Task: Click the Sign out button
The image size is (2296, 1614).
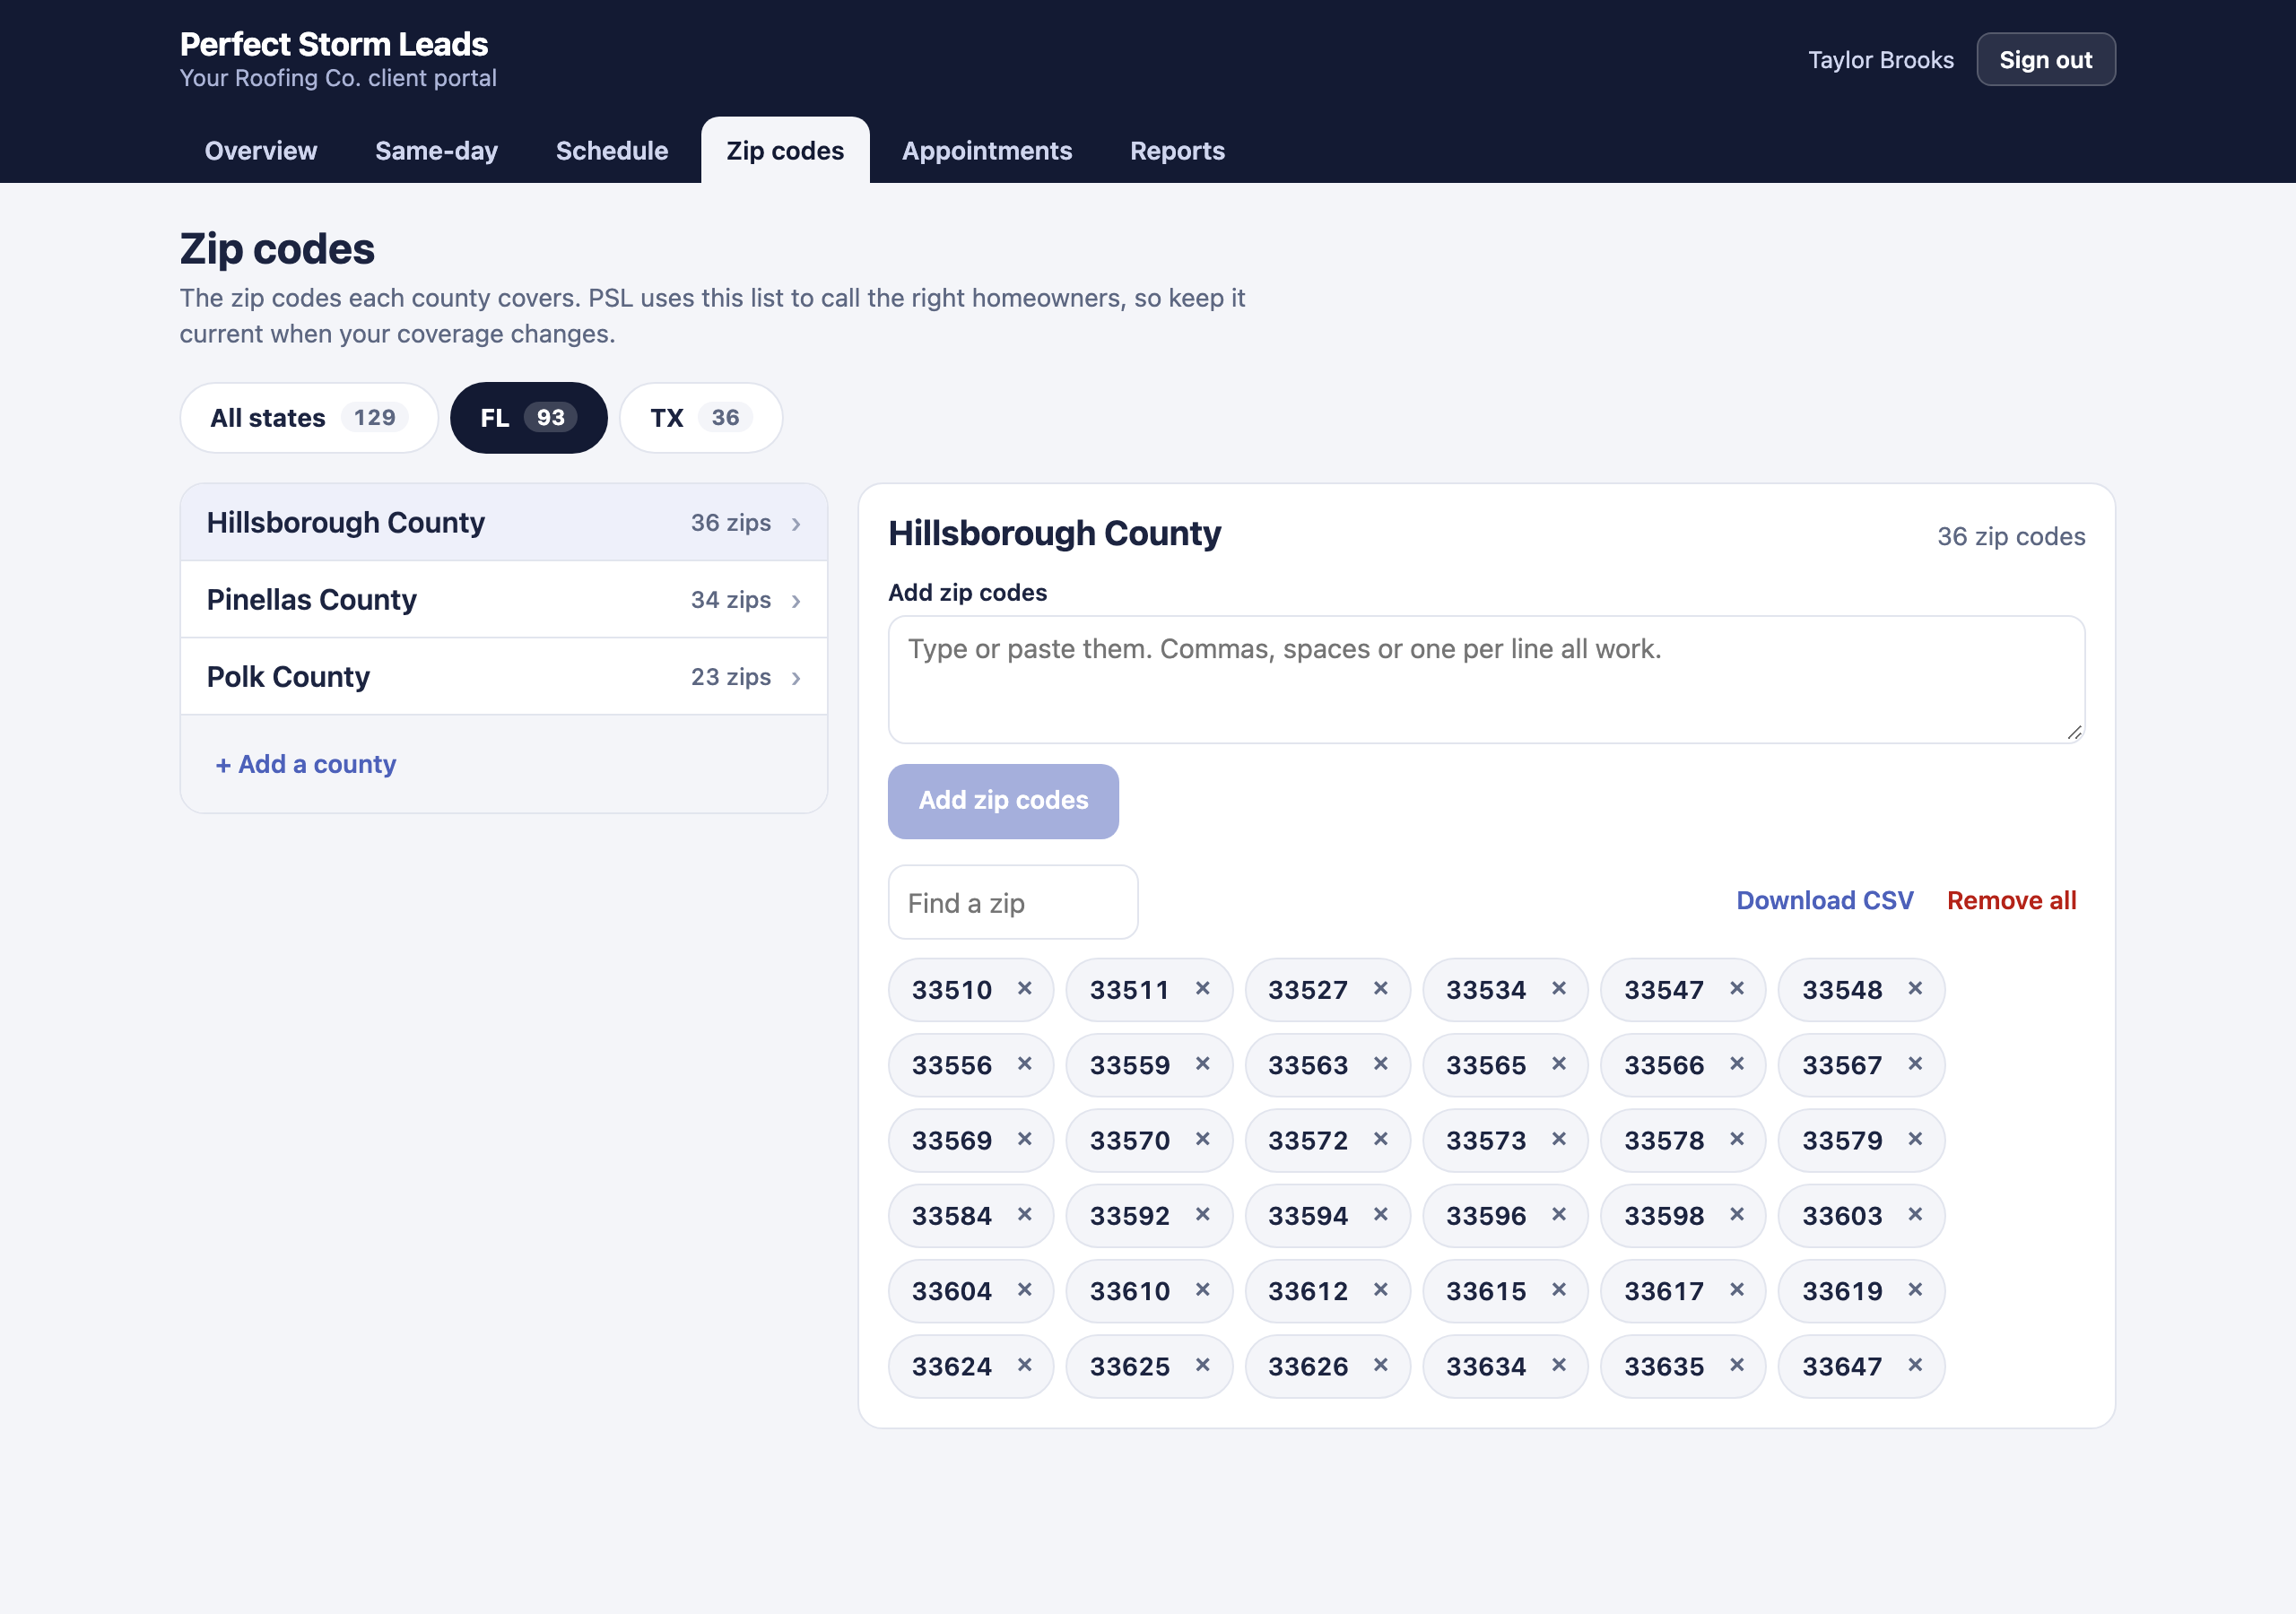Action: [2045, 60]
